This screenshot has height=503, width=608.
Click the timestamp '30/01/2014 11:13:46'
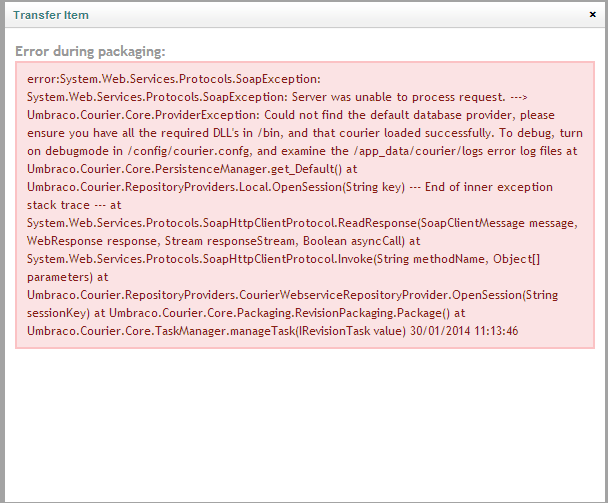[464, 331]
